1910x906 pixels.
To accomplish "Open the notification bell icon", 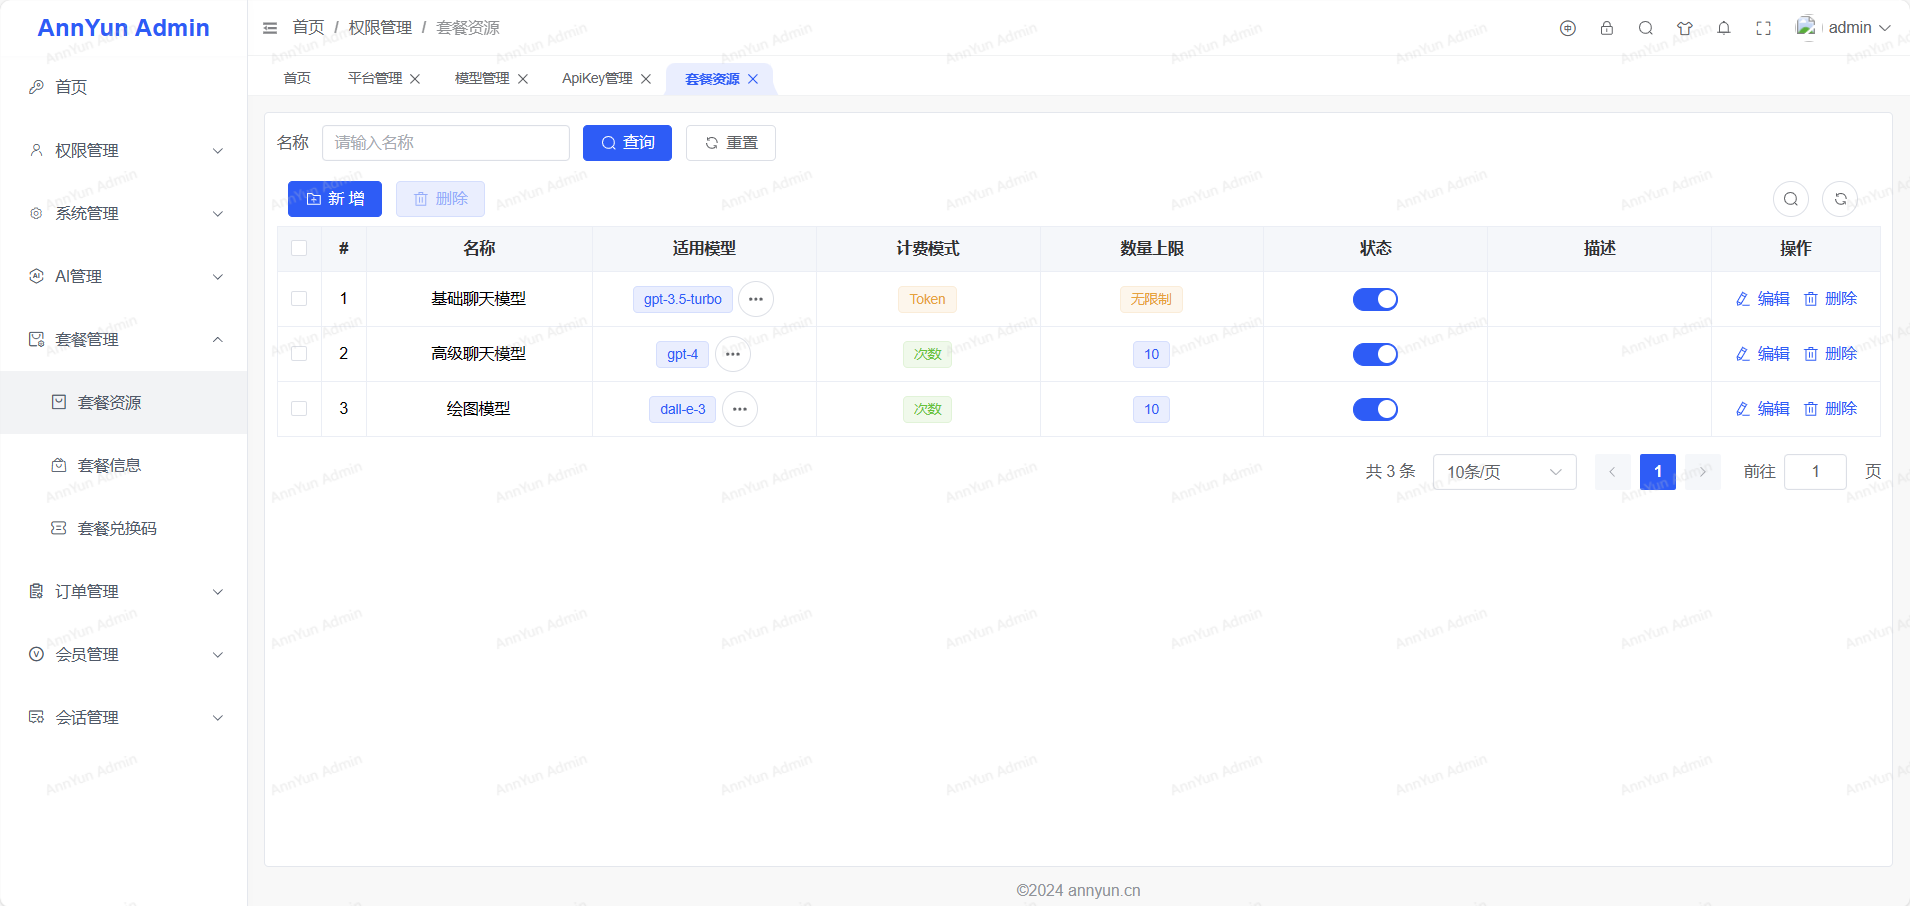I will pyautogui.click(x=1724, y=28).
